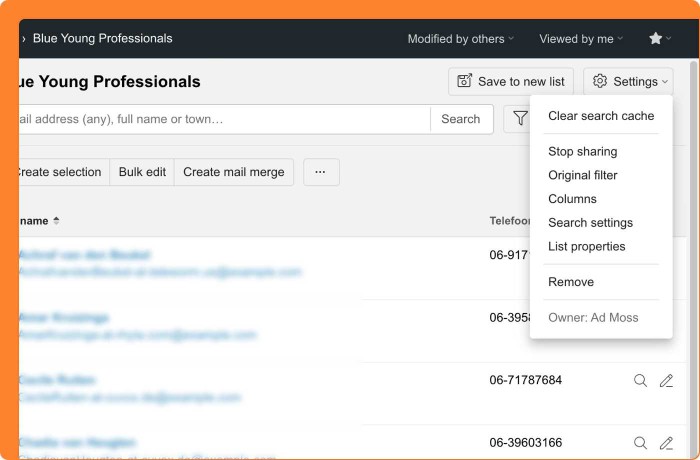700x460 pixels.
Task: Focus the name or town search field
Action: point(224,119)
